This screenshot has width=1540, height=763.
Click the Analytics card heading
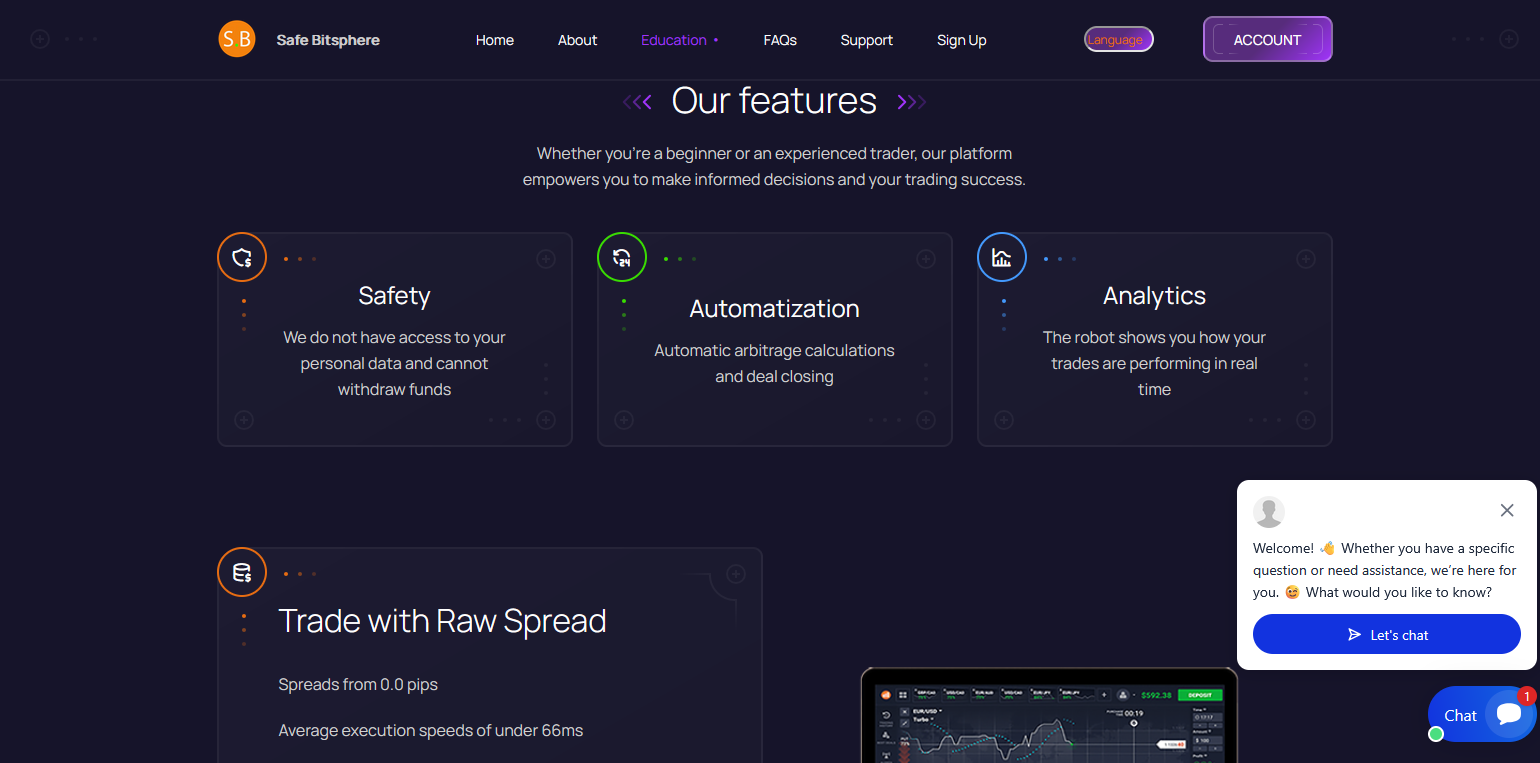(1155, 296)
